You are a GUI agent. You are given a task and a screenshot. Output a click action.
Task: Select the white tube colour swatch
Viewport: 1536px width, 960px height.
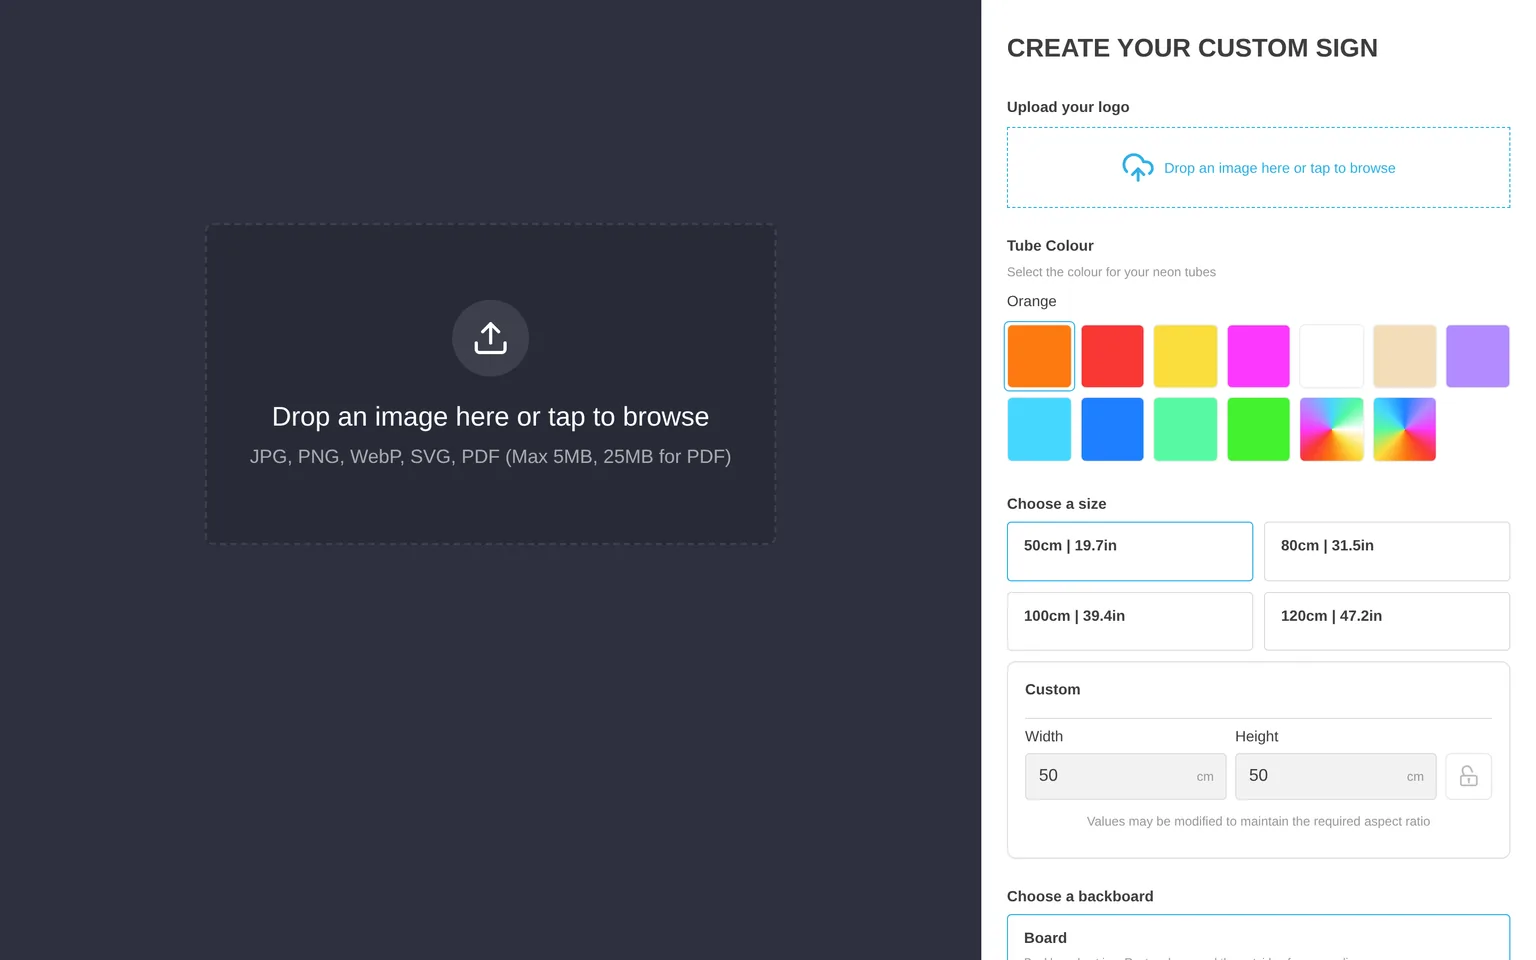click(1331, 356)
